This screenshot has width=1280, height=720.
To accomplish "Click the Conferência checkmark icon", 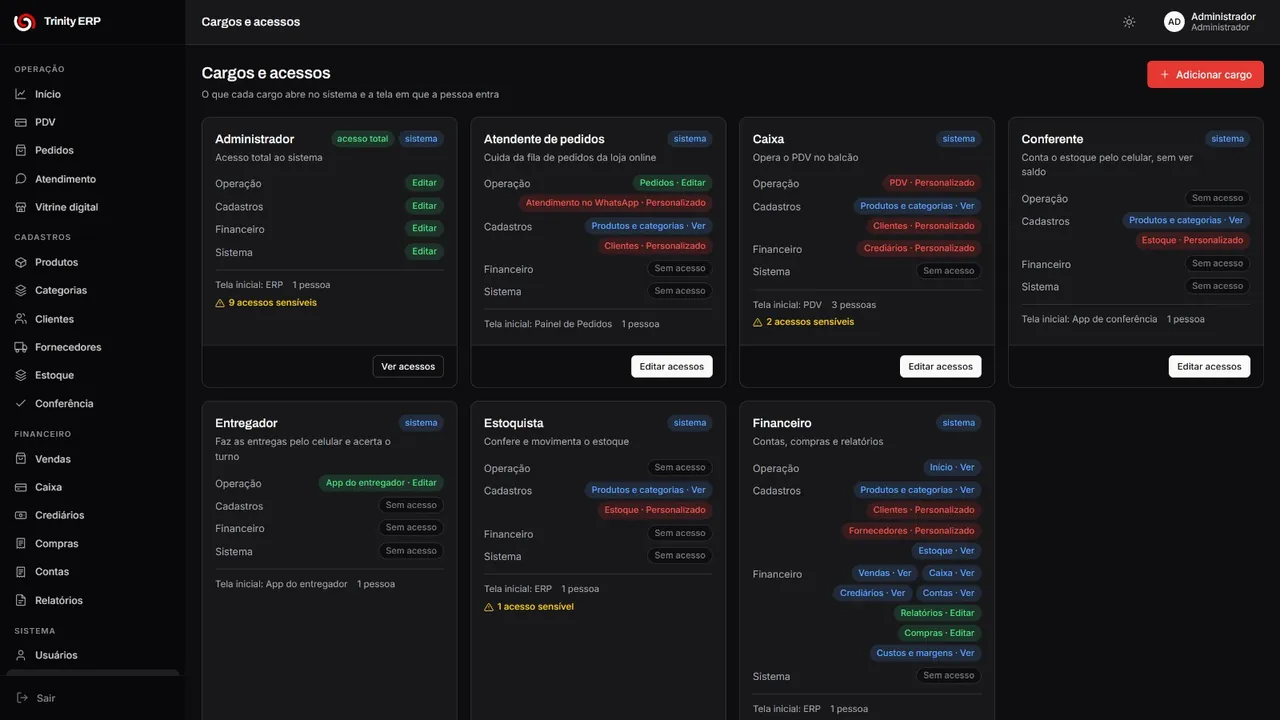I will (x=21, y=404).
